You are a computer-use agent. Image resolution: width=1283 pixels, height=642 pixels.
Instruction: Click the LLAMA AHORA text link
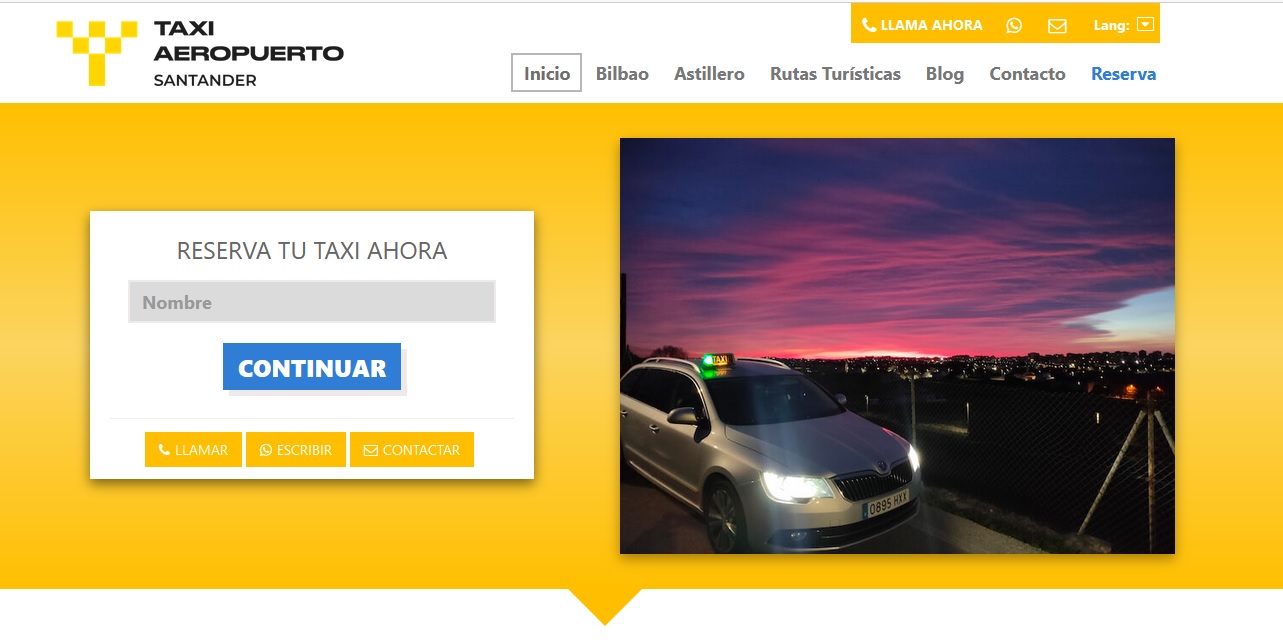click(931, 25)
